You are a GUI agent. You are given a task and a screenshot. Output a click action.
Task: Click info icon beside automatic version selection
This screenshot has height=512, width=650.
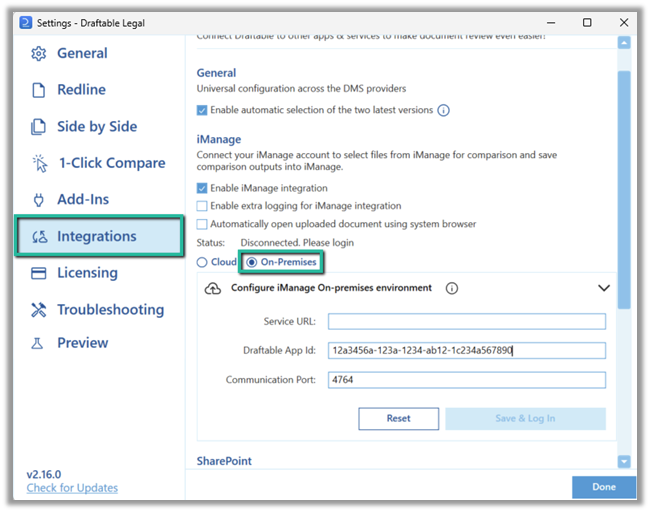tap(444, 110)
